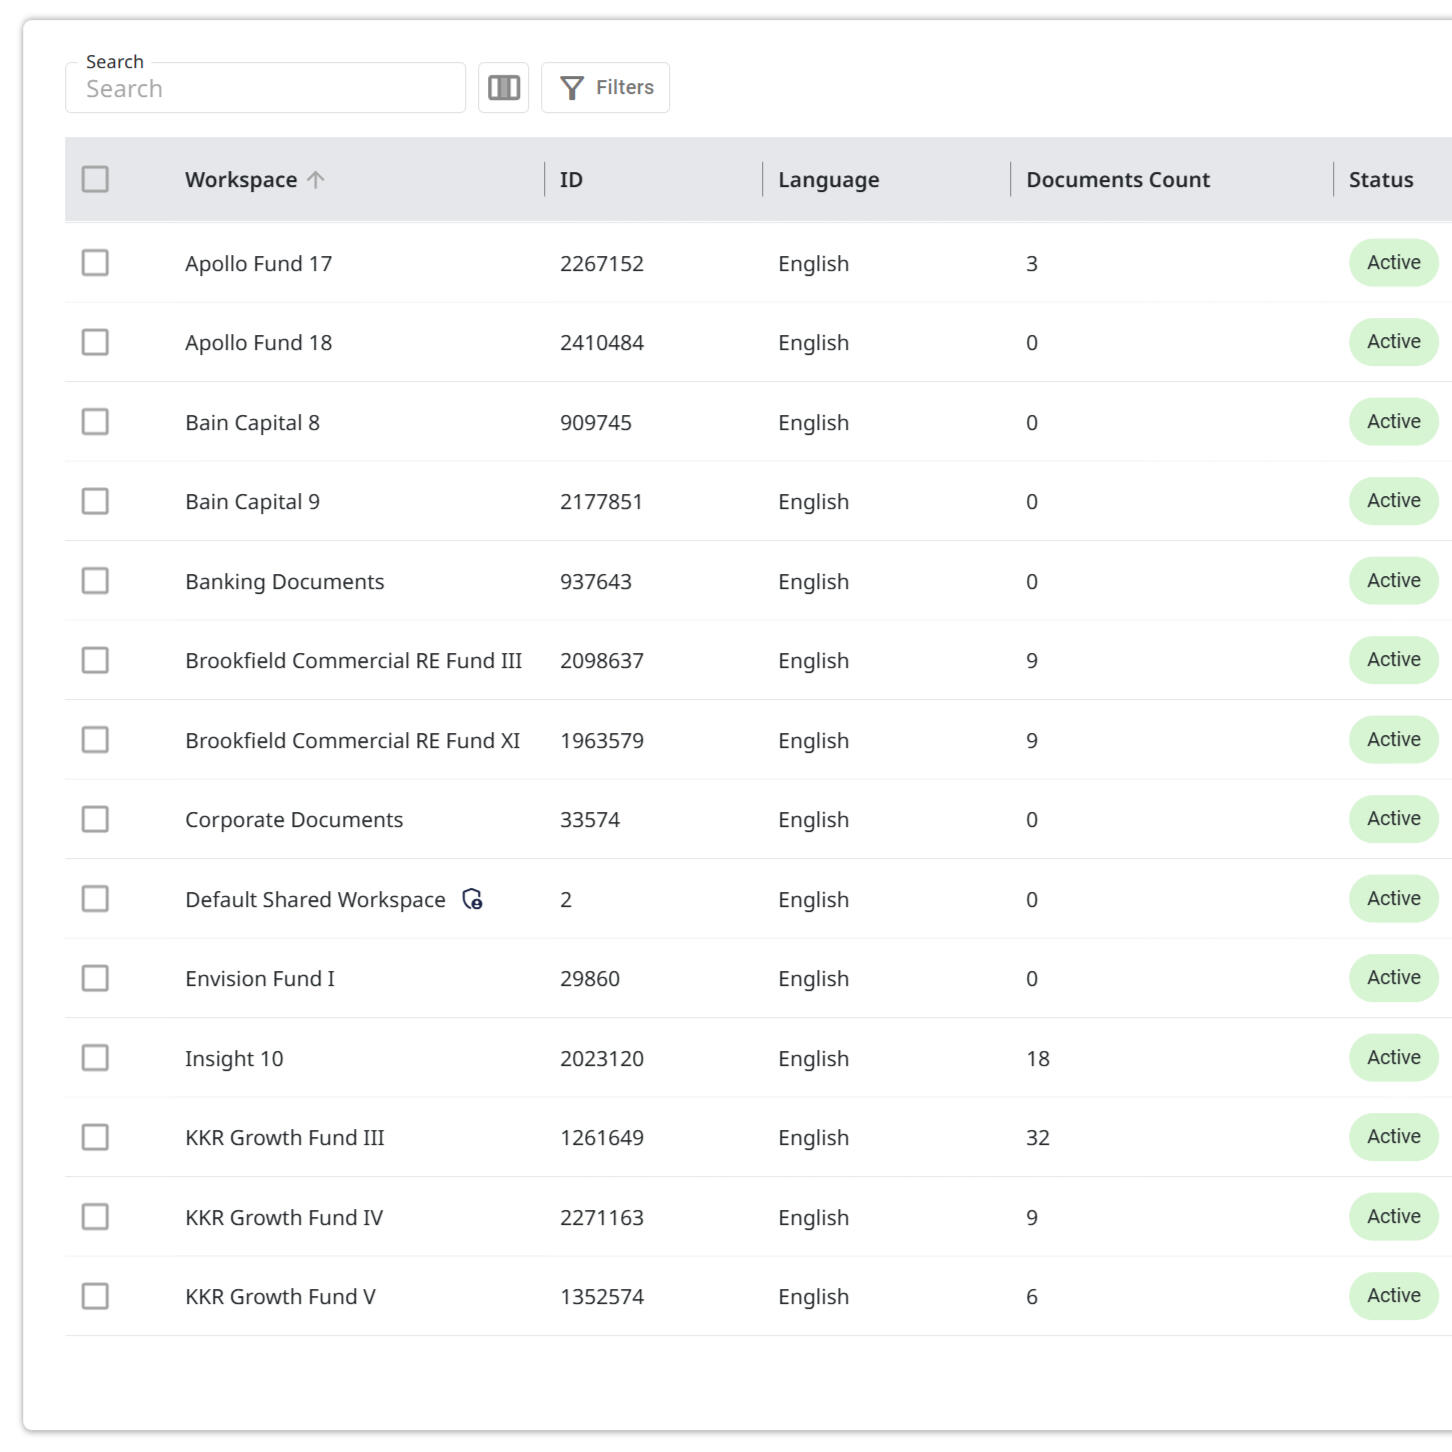The height and width of the screenshot is (1452, 1452).
Task: Sort by the ID column header
Action: pos(571,180)
